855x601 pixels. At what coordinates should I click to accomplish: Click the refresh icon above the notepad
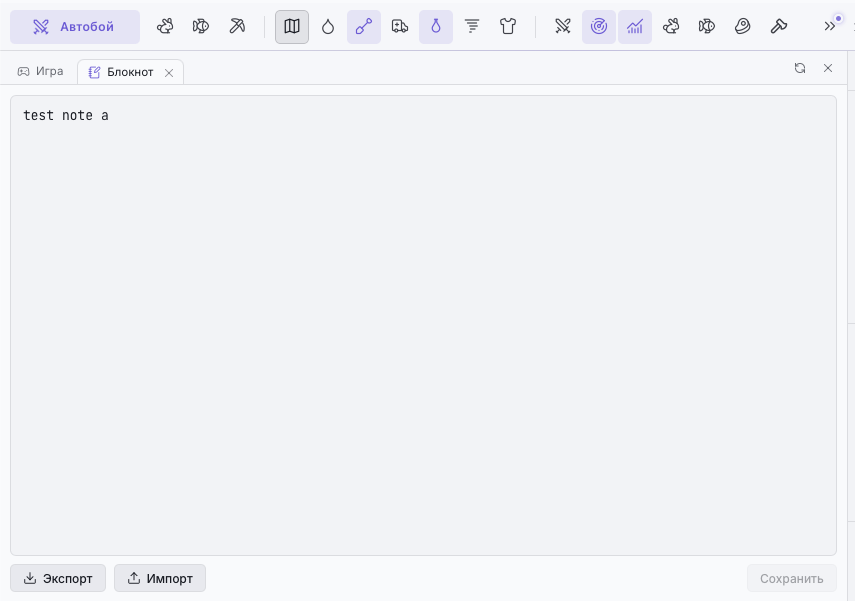click(800, 68)
